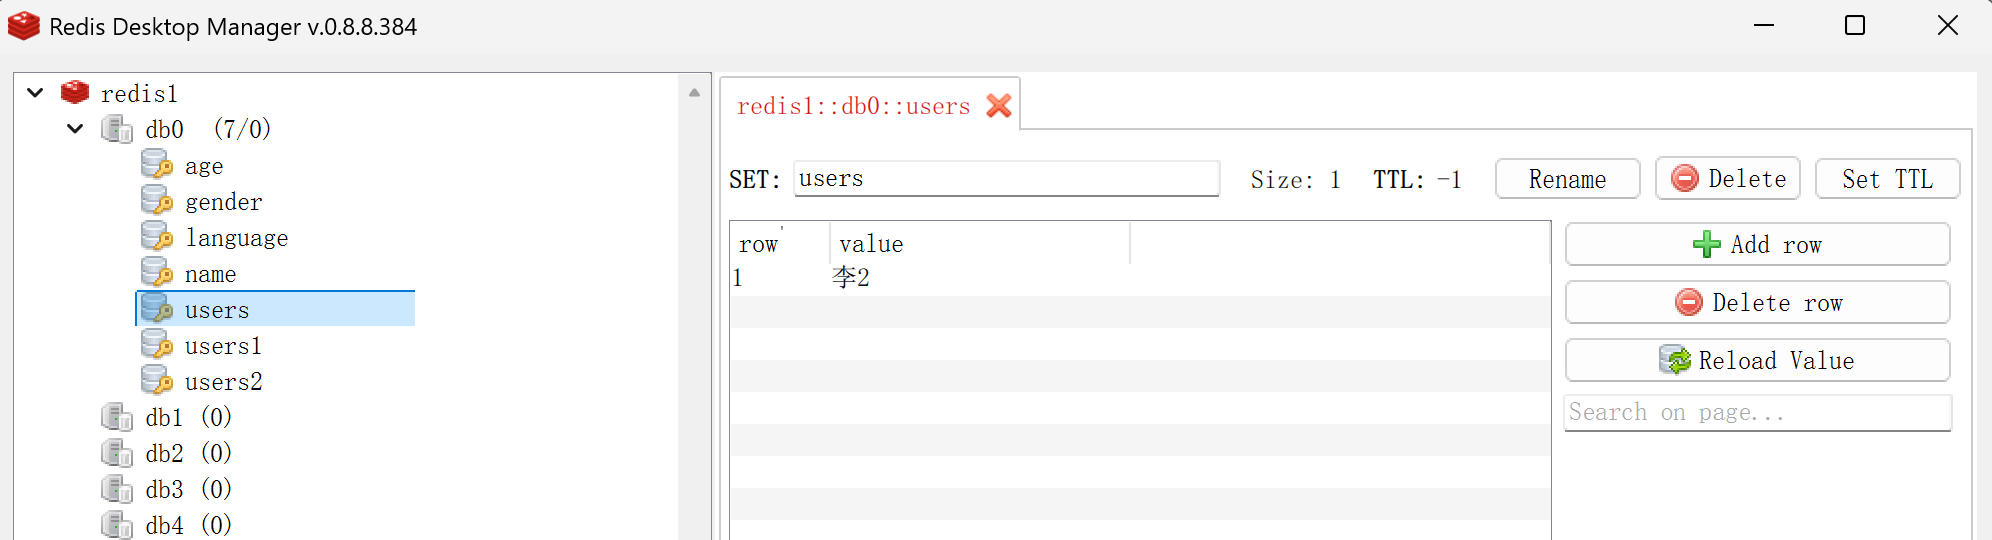
Task: Click the db1 database icon
Action: point(117,417)
